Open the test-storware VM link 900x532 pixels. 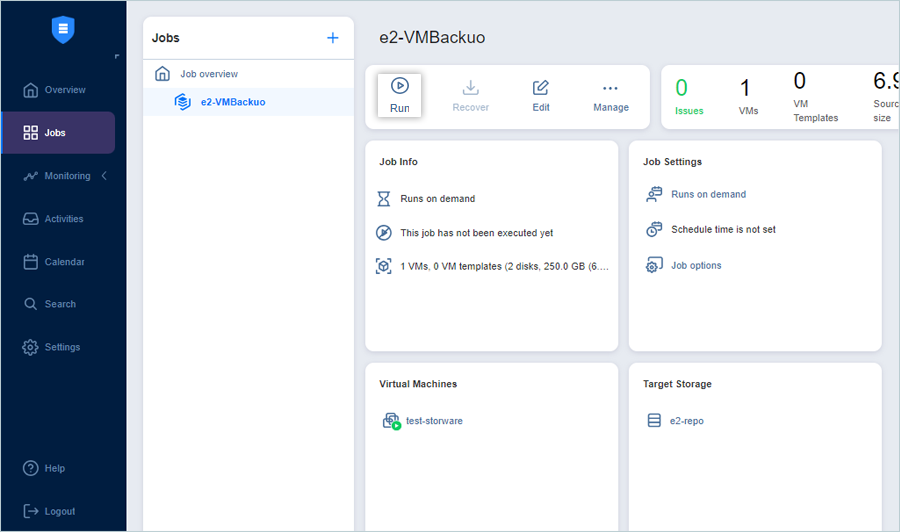(x=434, y=421)
